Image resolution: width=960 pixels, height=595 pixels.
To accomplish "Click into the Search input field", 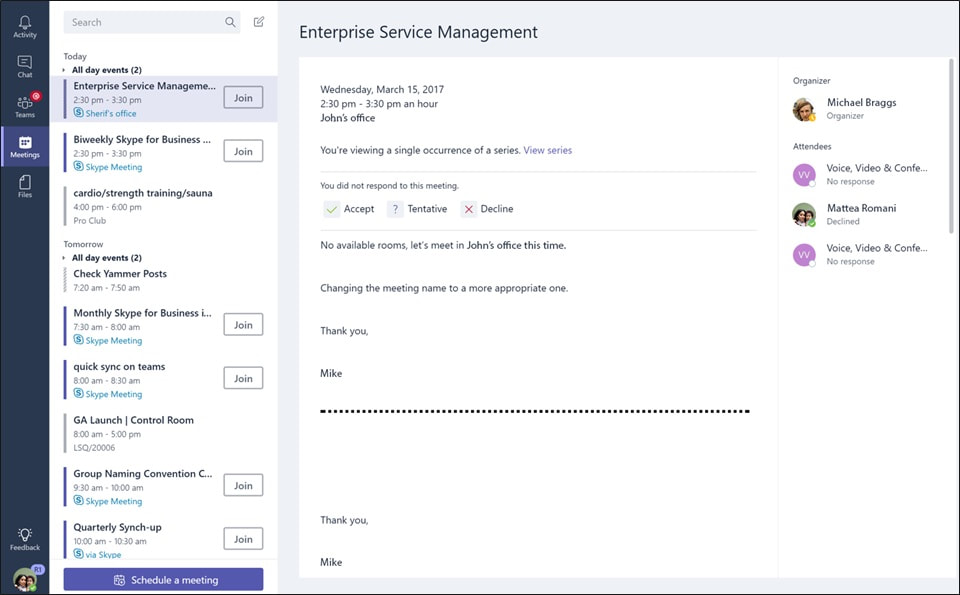I will coord(144,22).
